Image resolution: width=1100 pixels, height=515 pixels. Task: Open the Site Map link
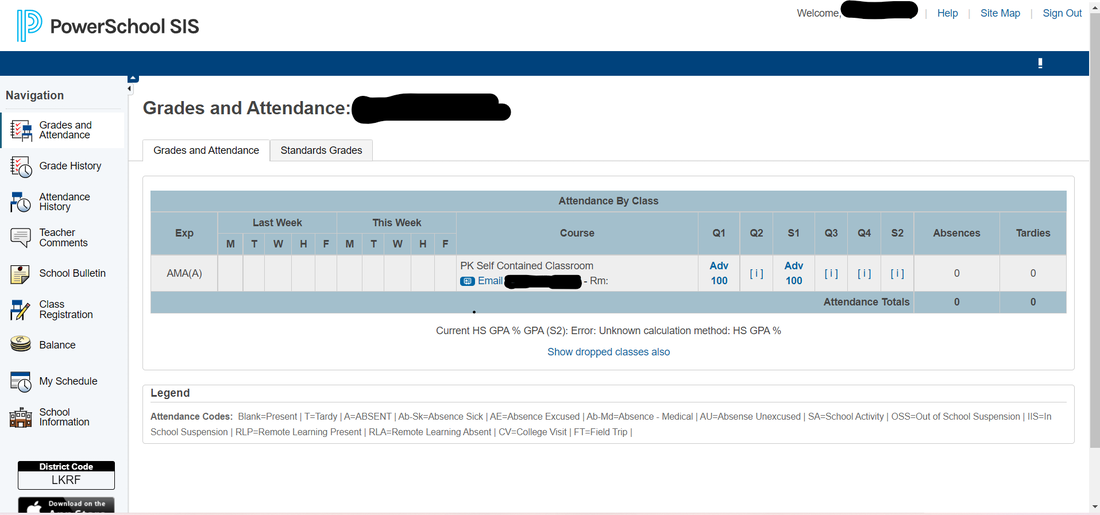pos(1000,13)
